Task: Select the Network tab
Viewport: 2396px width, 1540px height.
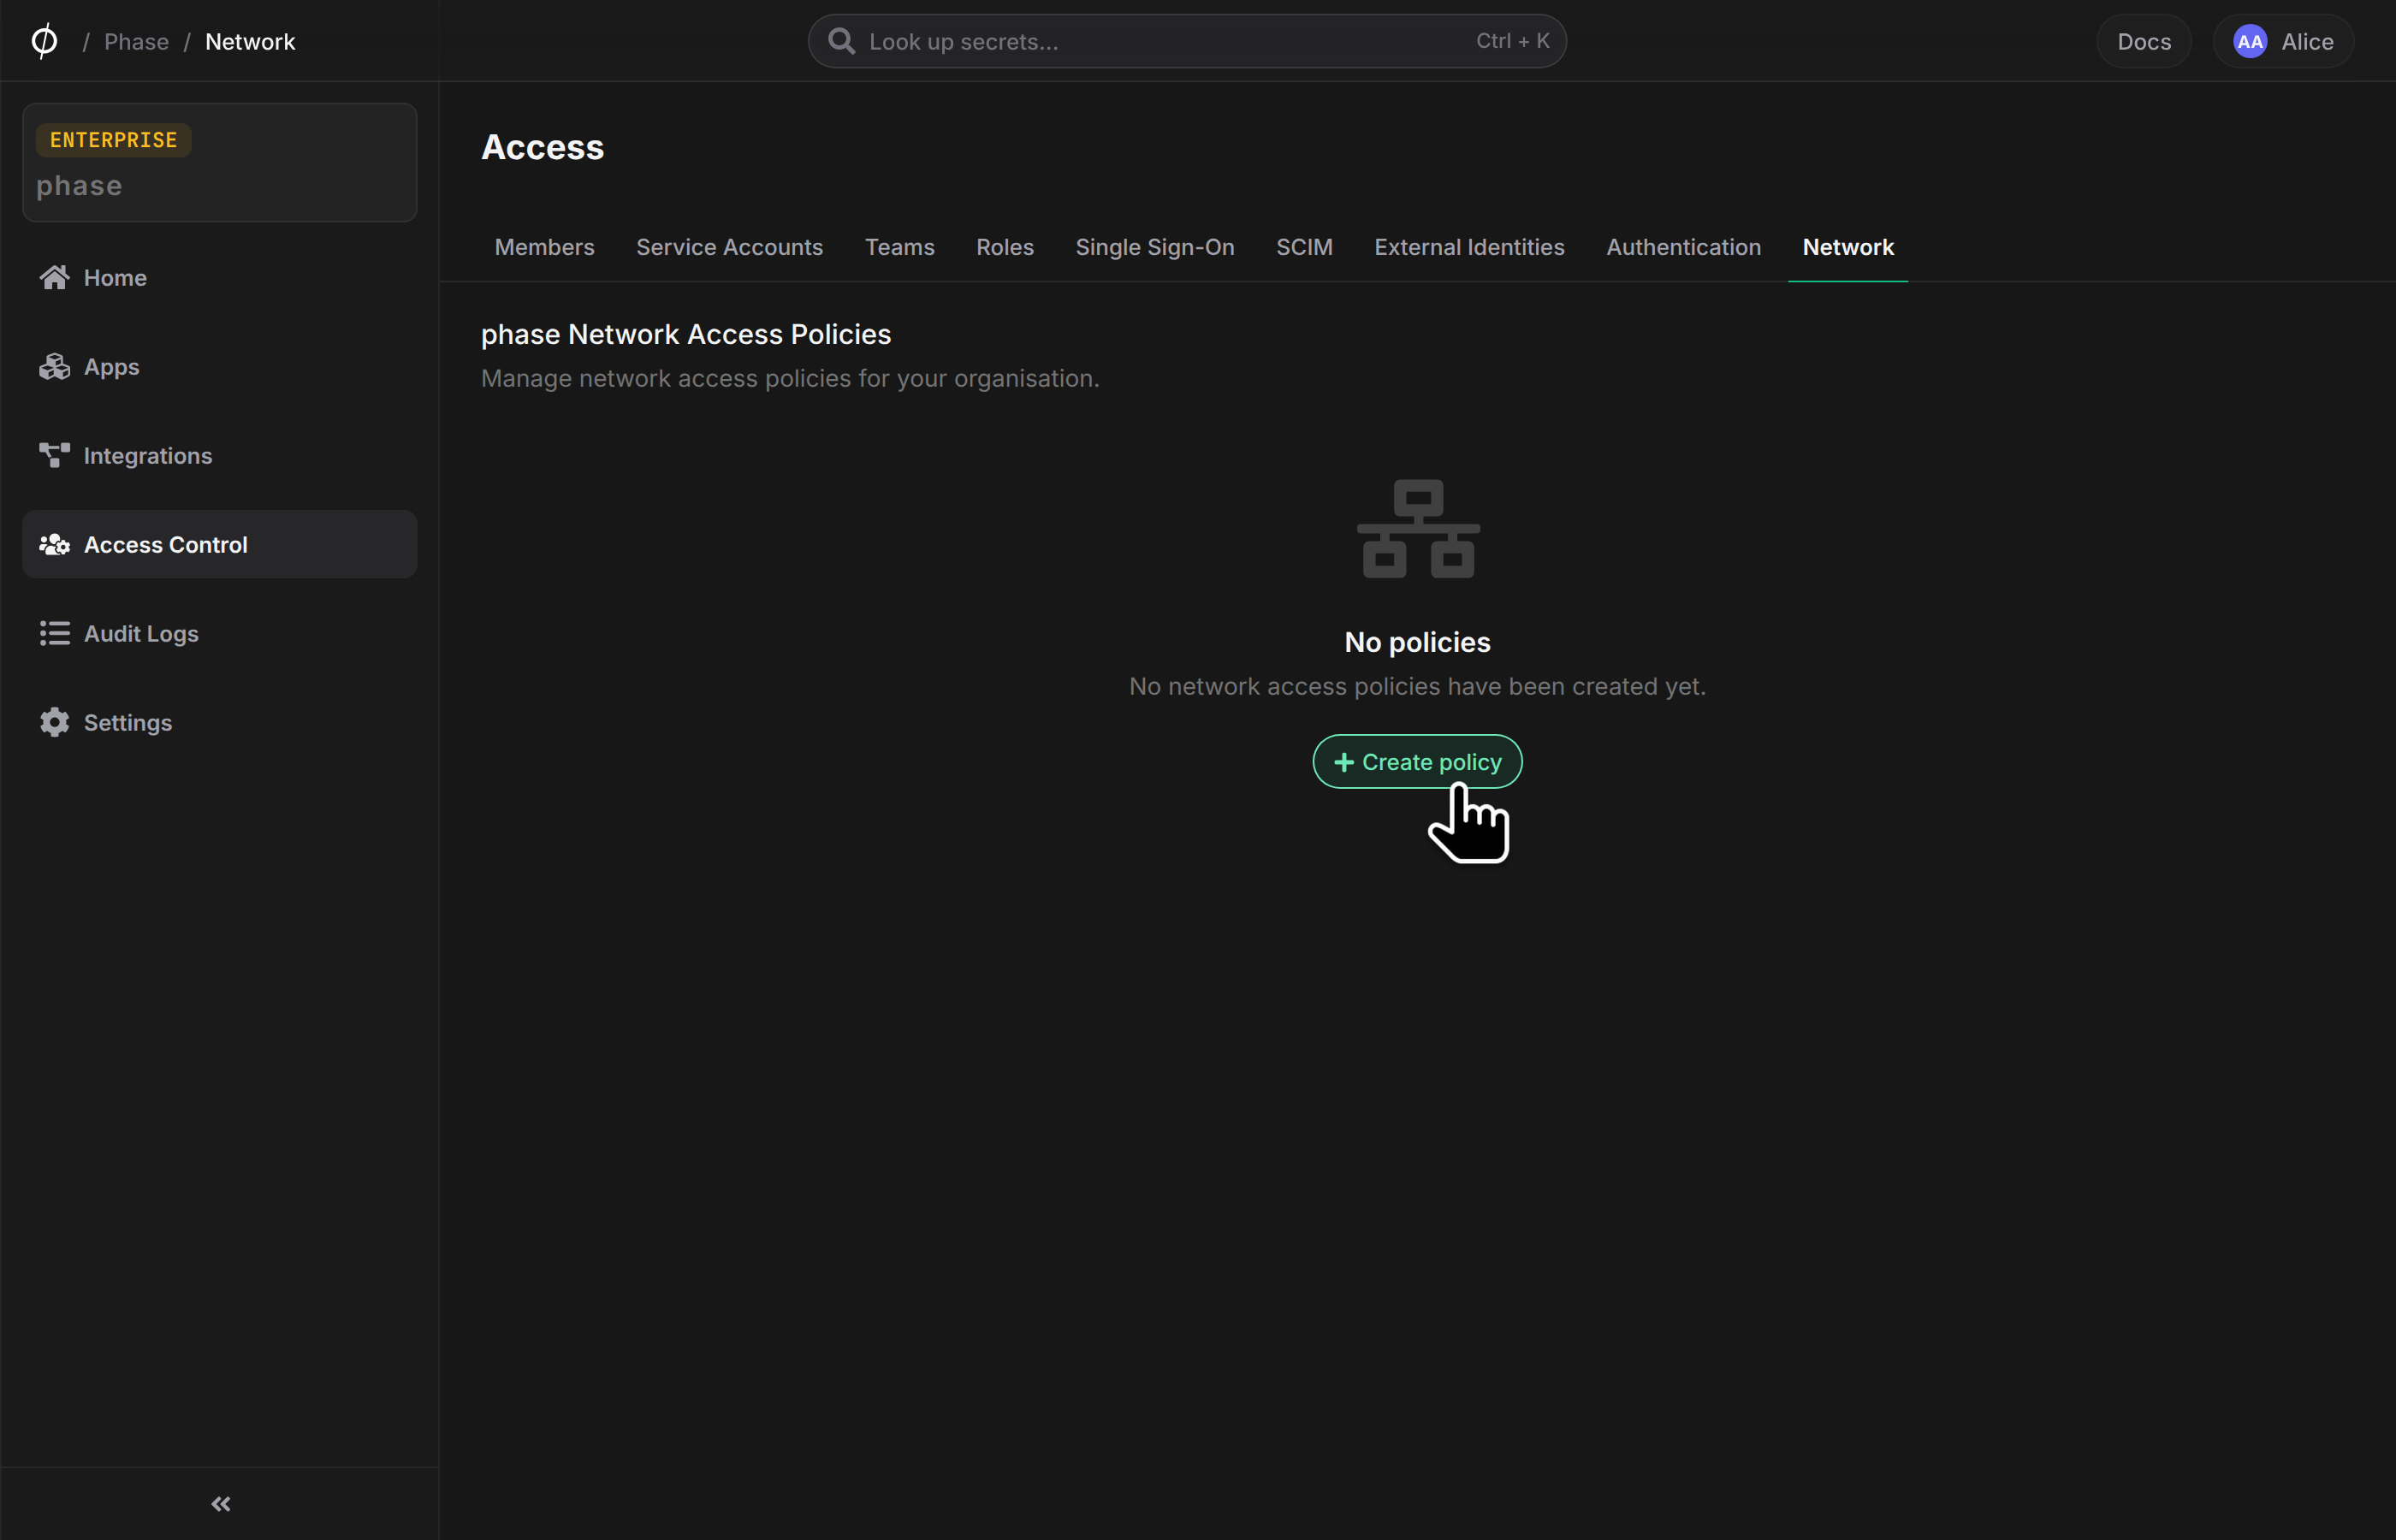Action: (1847, 247)
